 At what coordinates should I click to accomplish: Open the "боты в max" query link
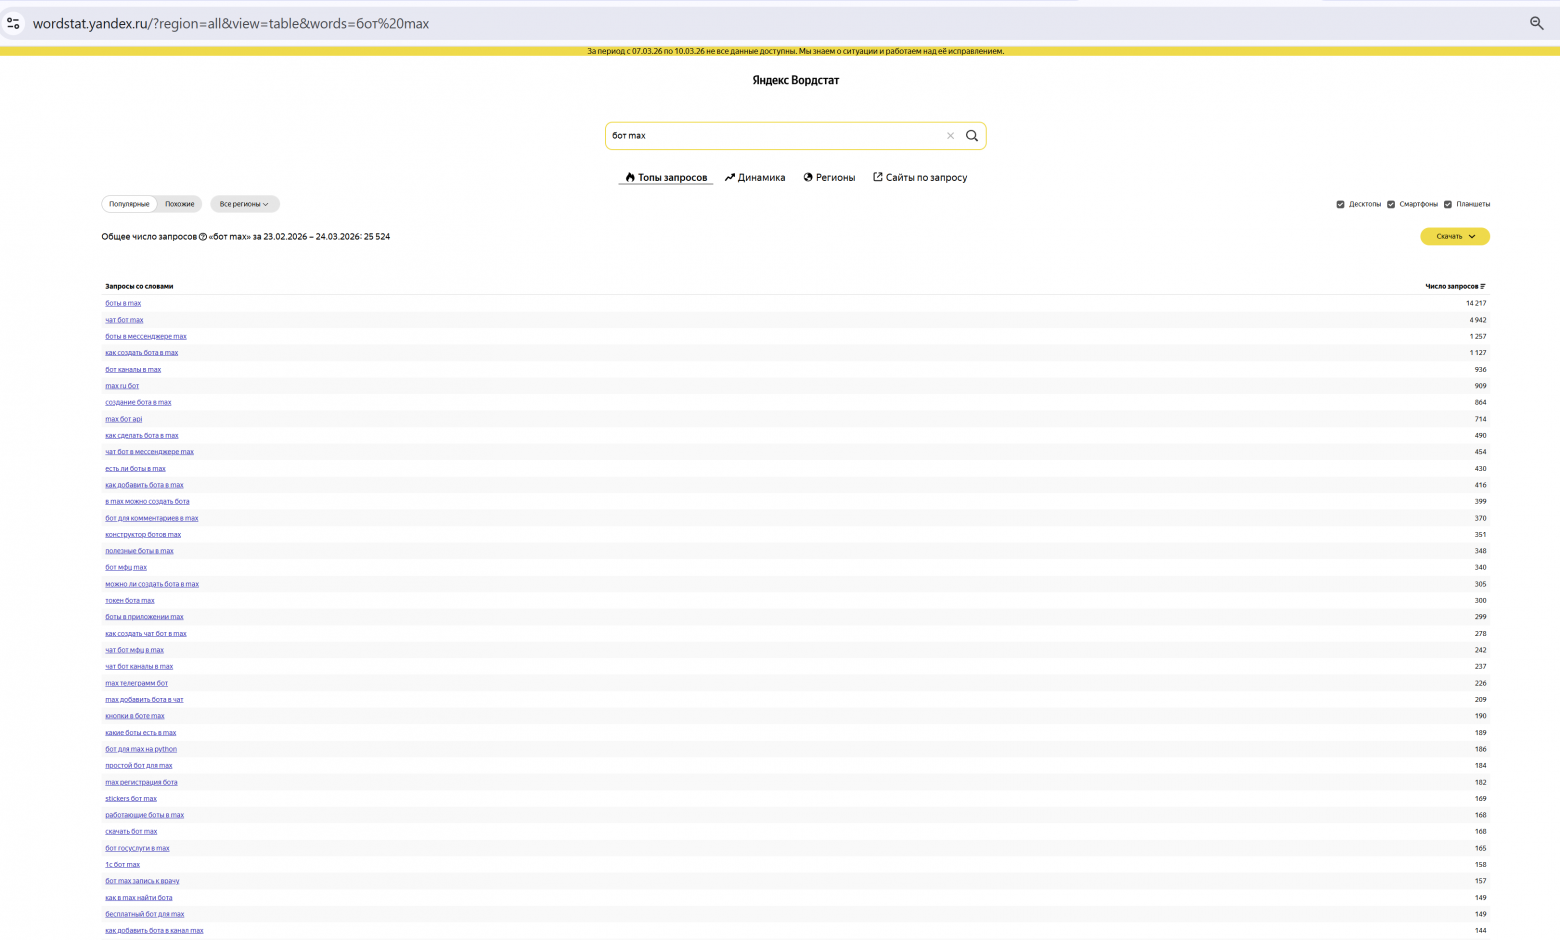pyautogui.click(x=123, y=303)
